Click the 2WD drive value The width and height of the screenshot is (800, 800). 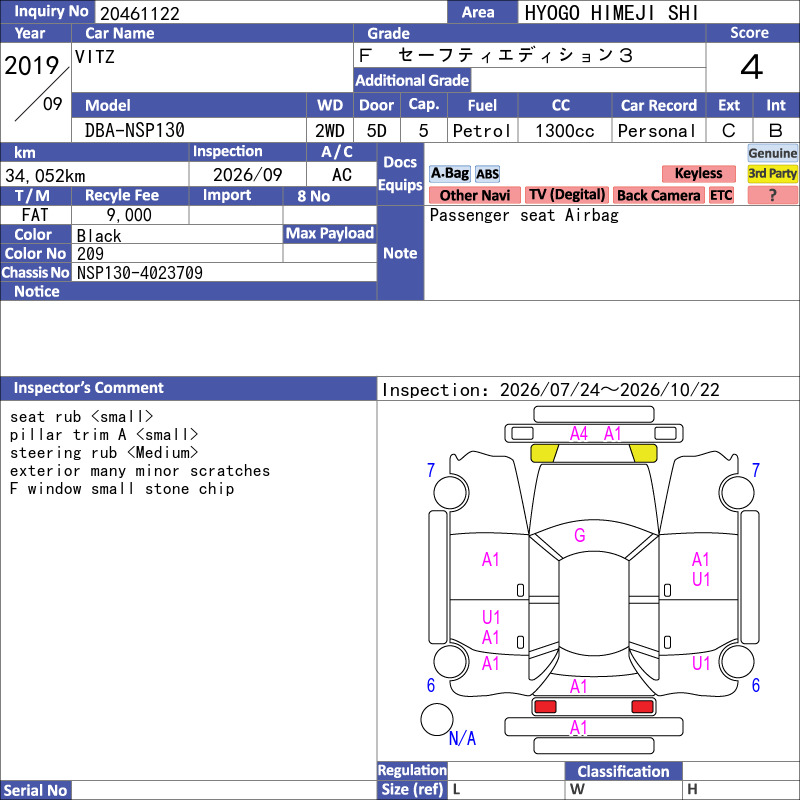(330, 131)
